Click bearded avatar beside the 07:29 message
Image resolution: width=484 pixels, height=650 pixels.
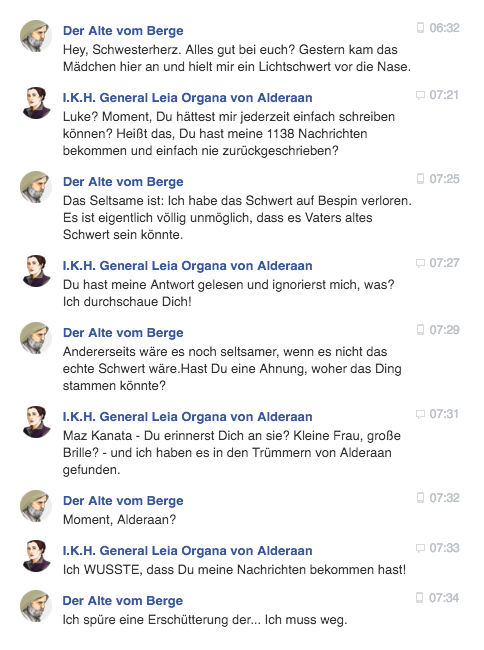coord(36,337)
